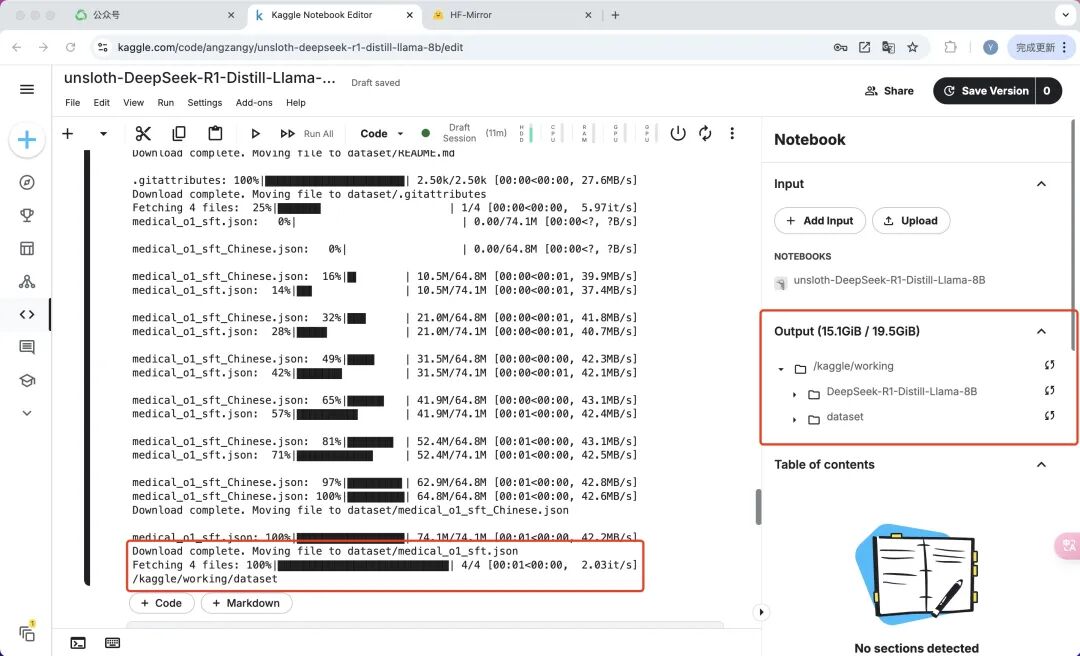Click the Save Version button
Viewport: 1080px width, 656px height.
click(x=985, y=91)
